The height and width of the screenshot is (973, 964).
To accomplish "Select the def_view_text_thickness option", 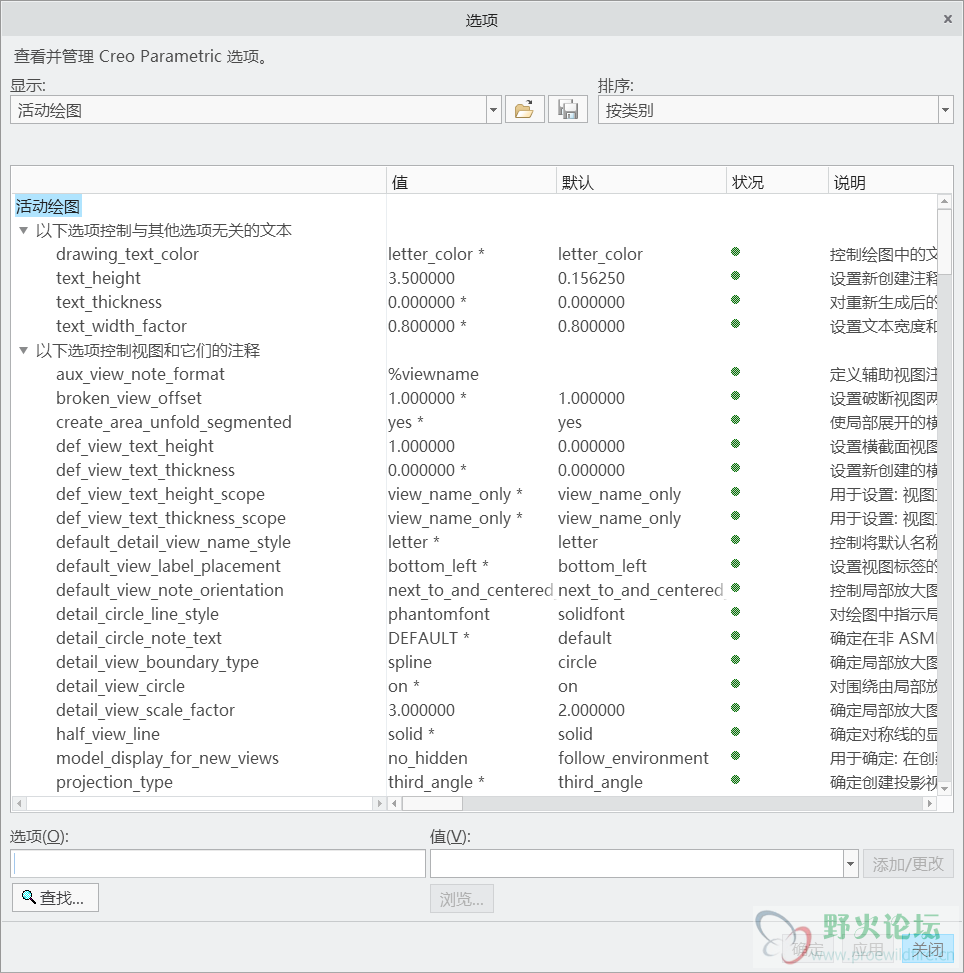I will (145, 470).
